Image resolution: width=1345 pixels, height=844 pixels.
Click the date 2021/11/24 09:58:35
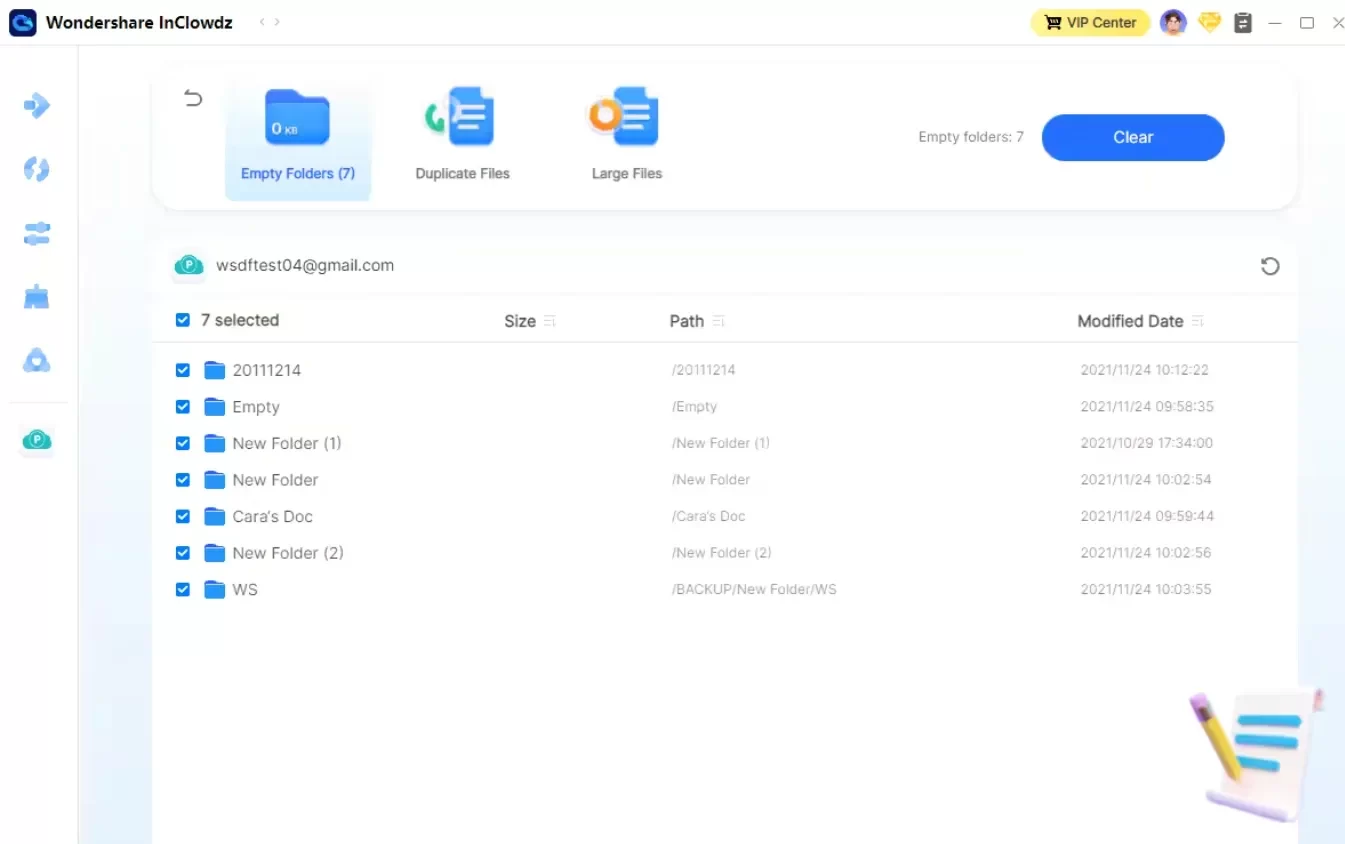click(1147, 407)
